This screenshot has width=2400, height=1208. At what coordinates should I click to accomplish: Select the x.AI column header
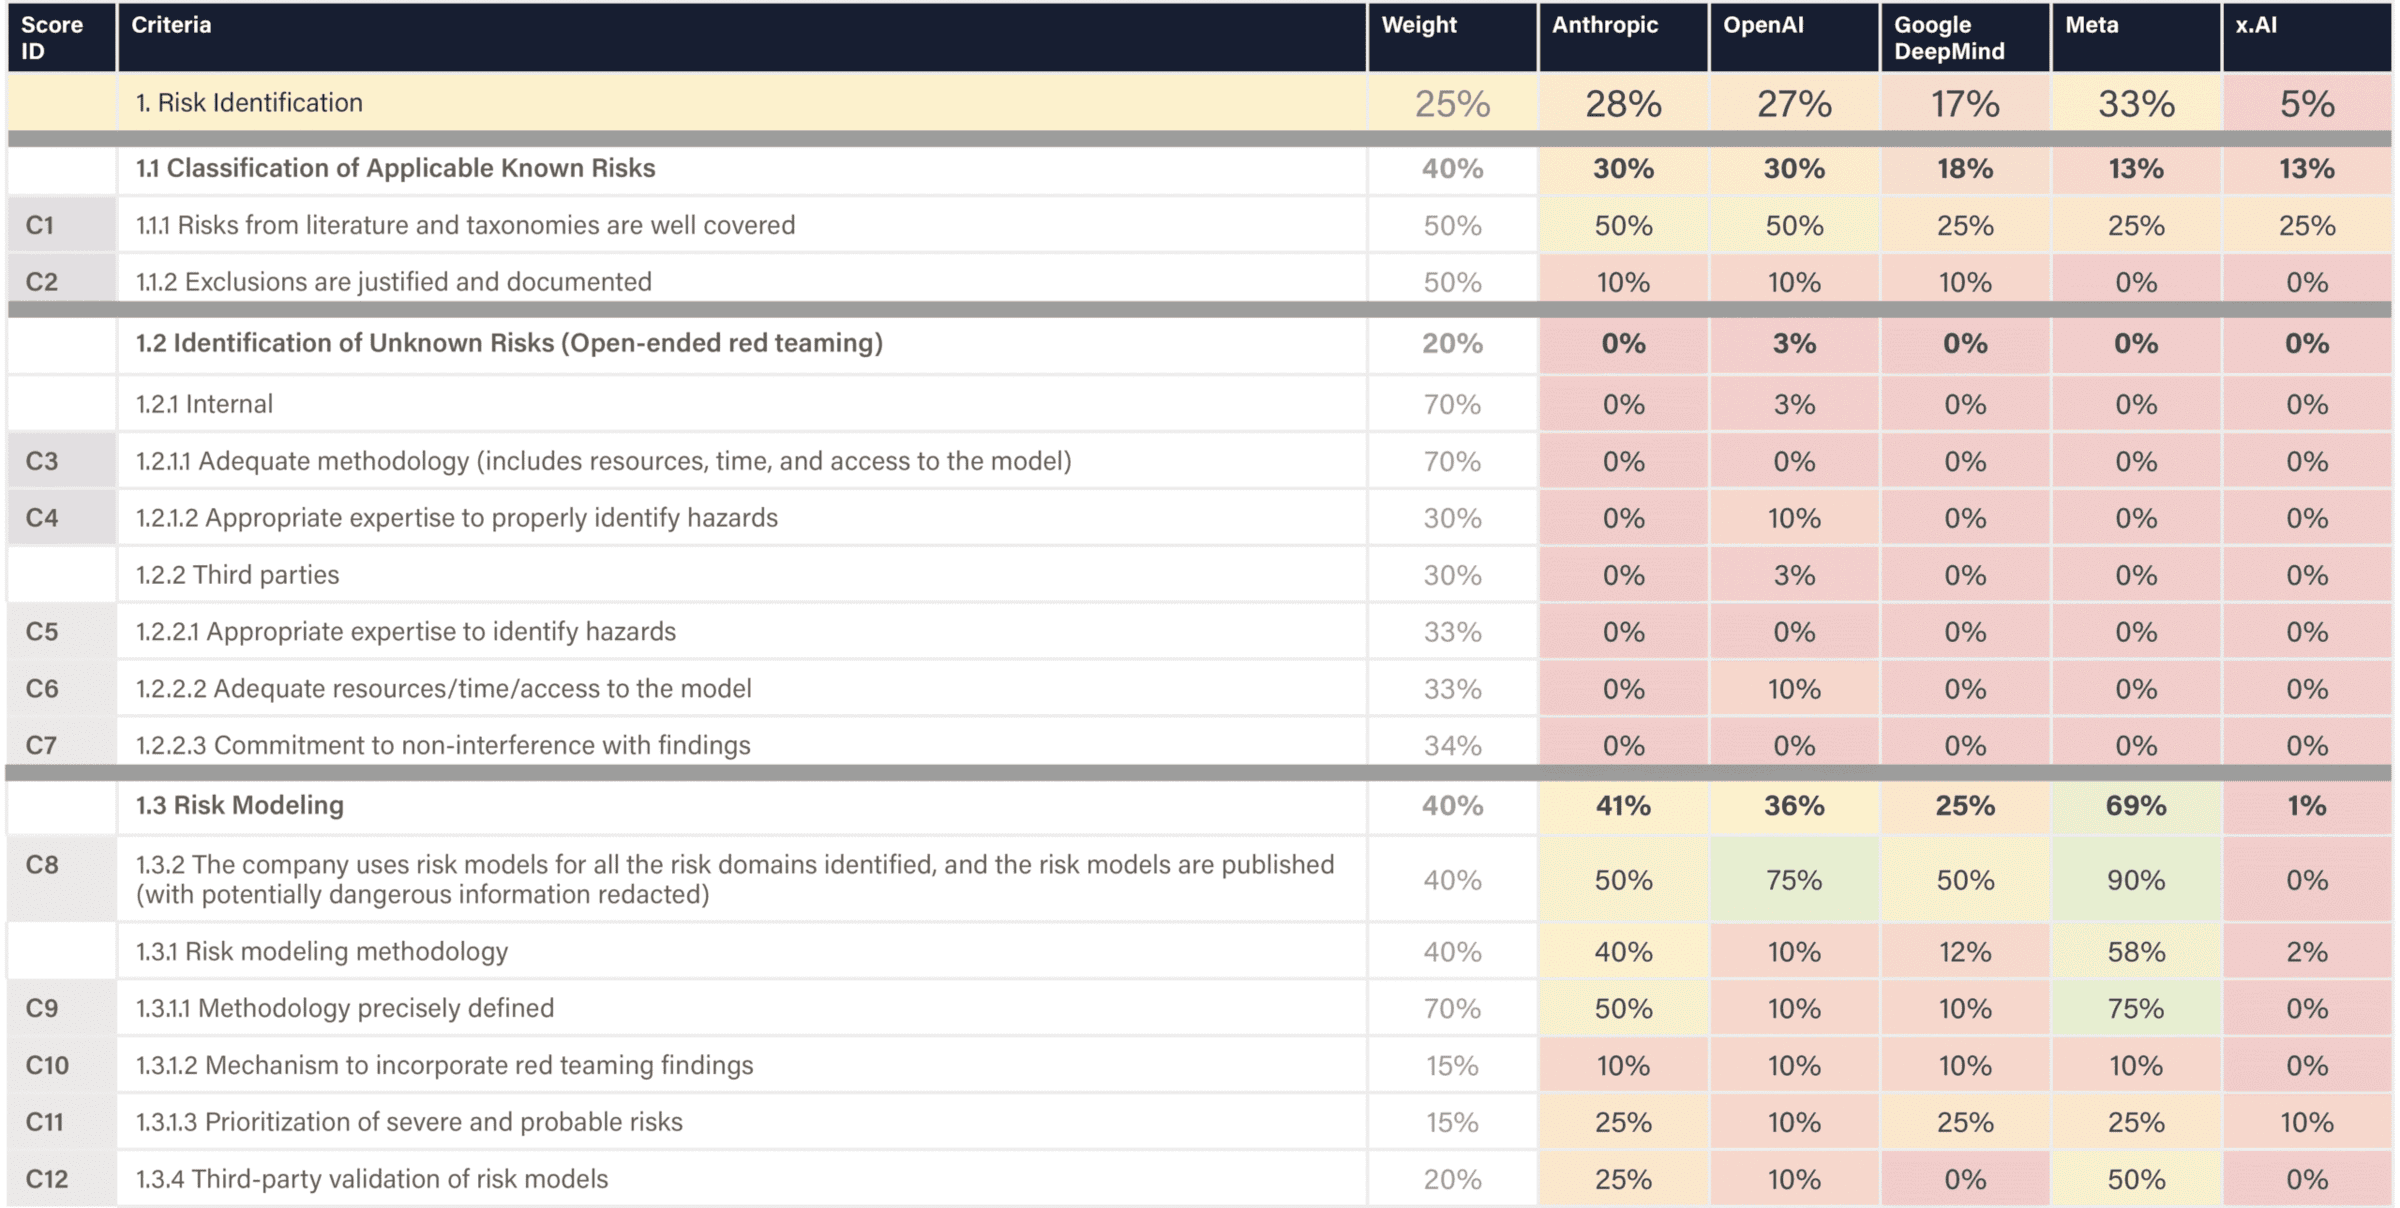[2256, 26]
